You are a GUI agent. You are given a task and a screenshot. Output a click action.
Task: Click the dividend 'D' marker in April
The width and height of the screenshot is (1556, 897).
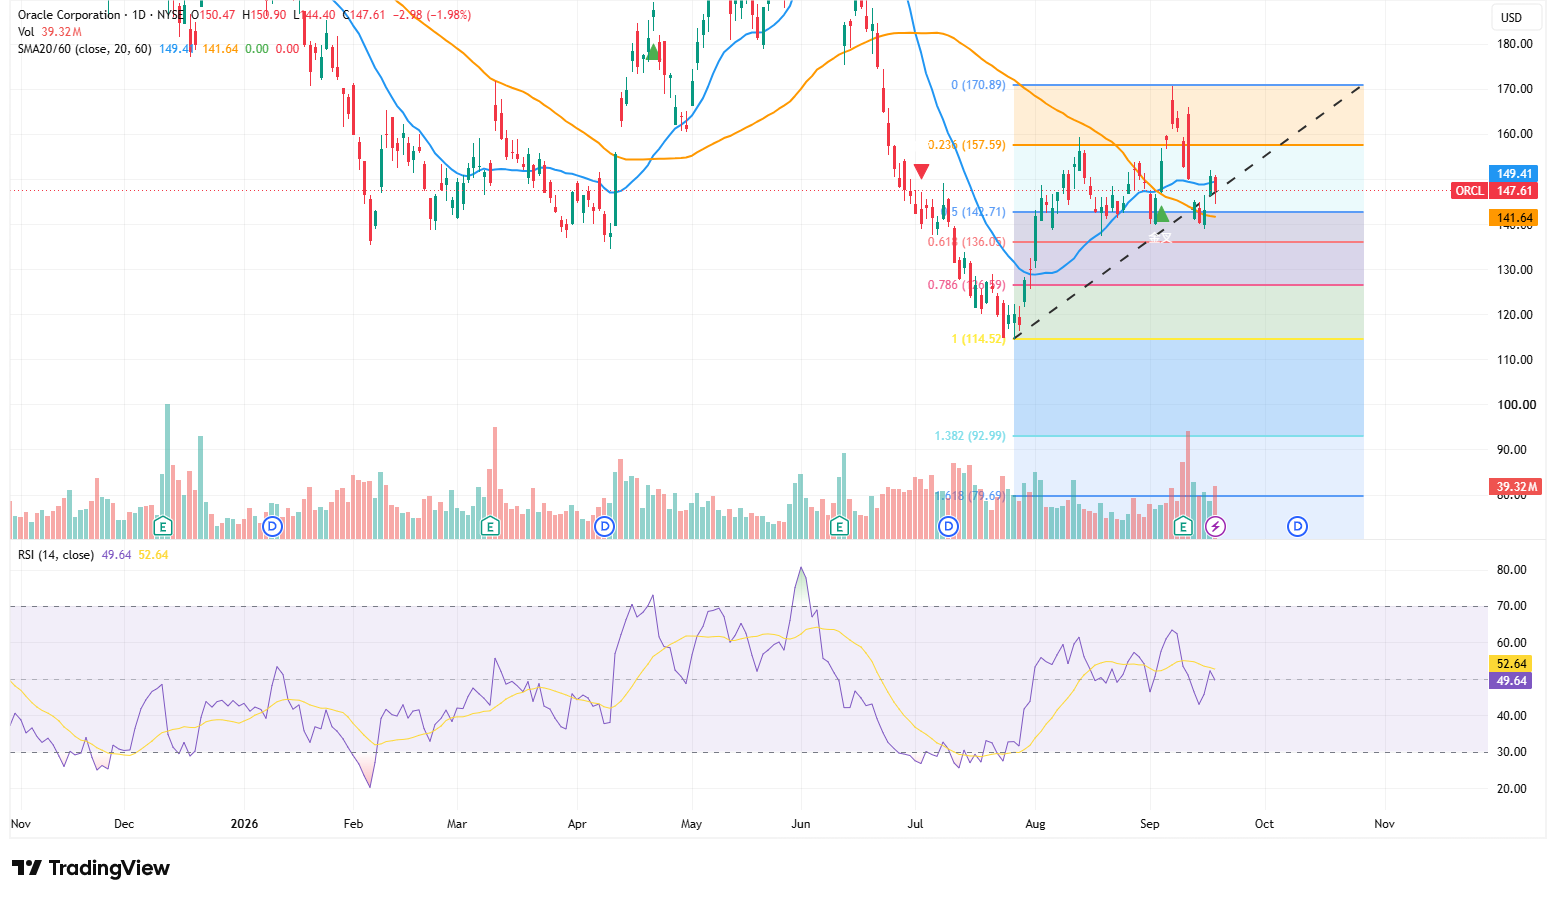(603, 526)
